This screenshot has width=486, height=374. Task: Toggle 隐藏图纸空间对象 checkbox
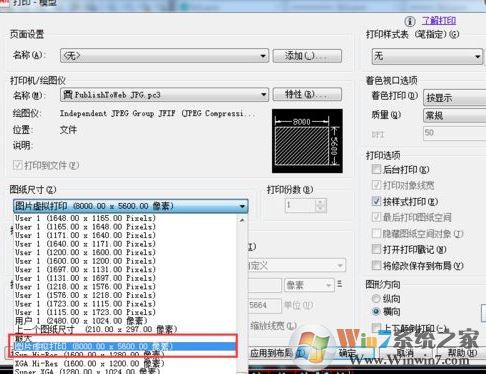click(376, 233)
